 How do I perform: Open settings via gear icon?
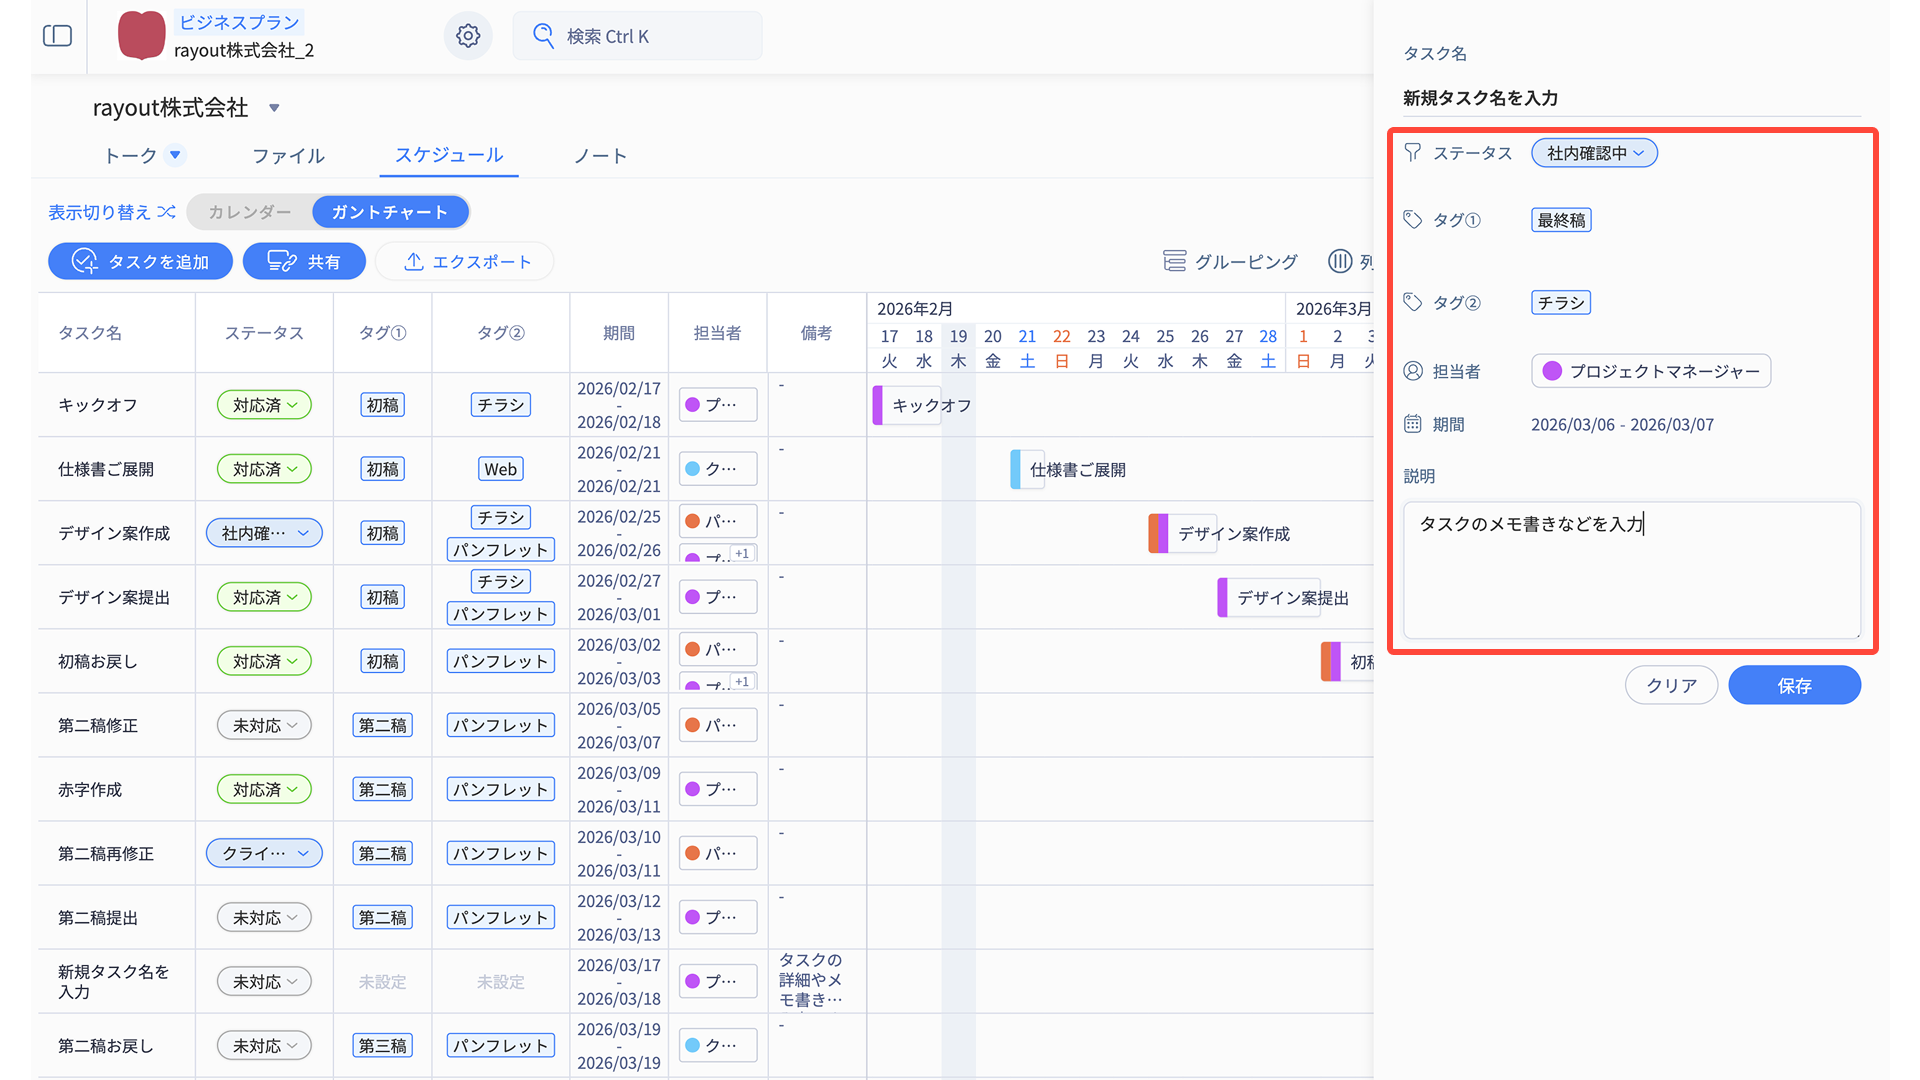coord(468,36)
